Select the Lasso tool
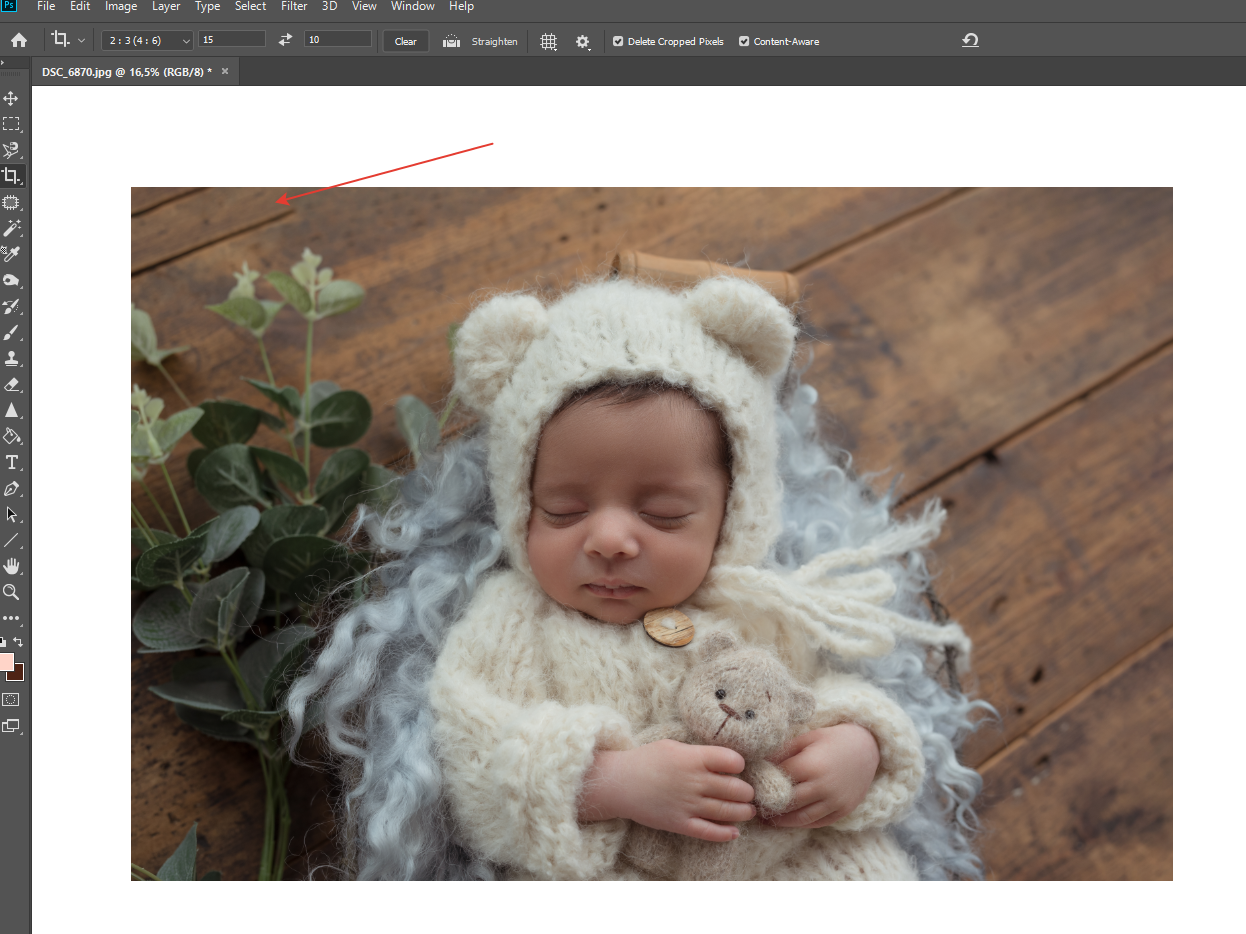Image resolution: width=1246 pixels, height=934 pixels. pos(12,150)
